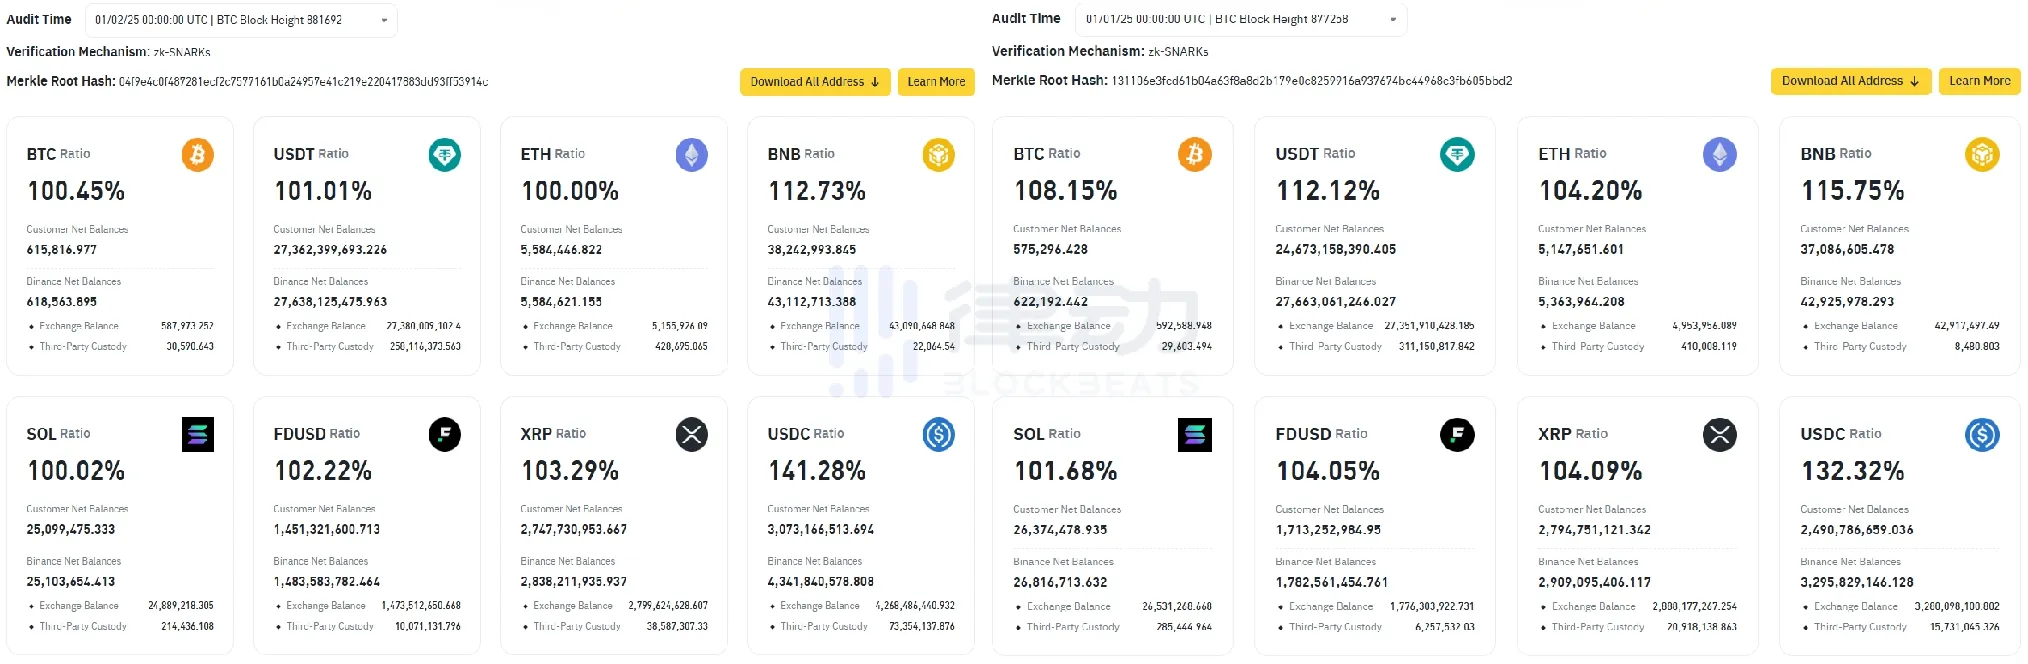Select the left 141.28% USDC ratio value
2028x664 pixels.
click(x=816, y=471)
